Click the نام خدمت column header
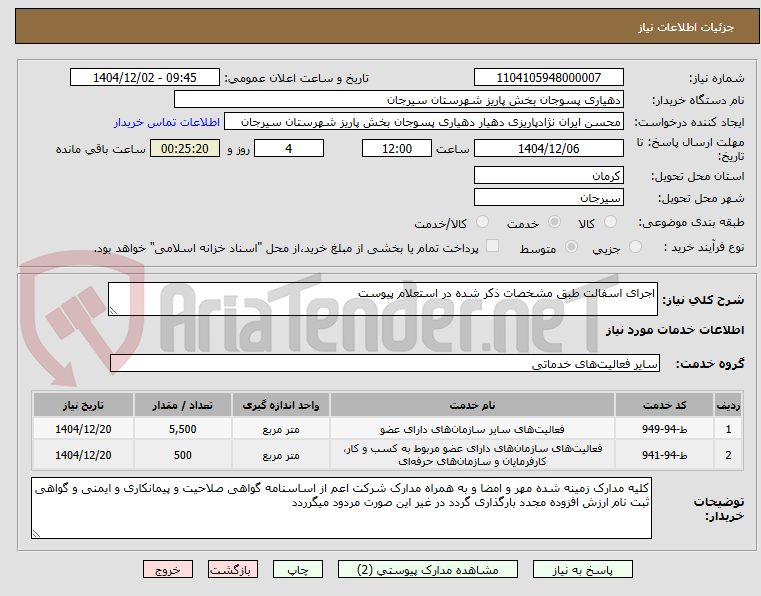 472,405
